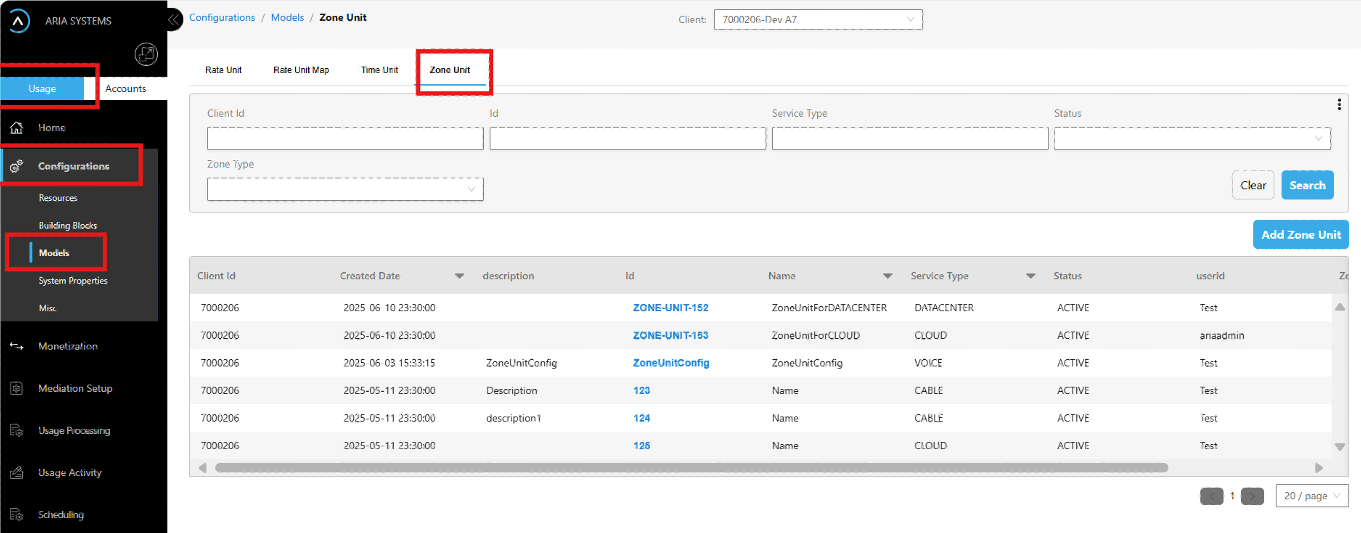The image size is (1361, 533).
Task: Click the Usage Processing icon
Action: 17,431
